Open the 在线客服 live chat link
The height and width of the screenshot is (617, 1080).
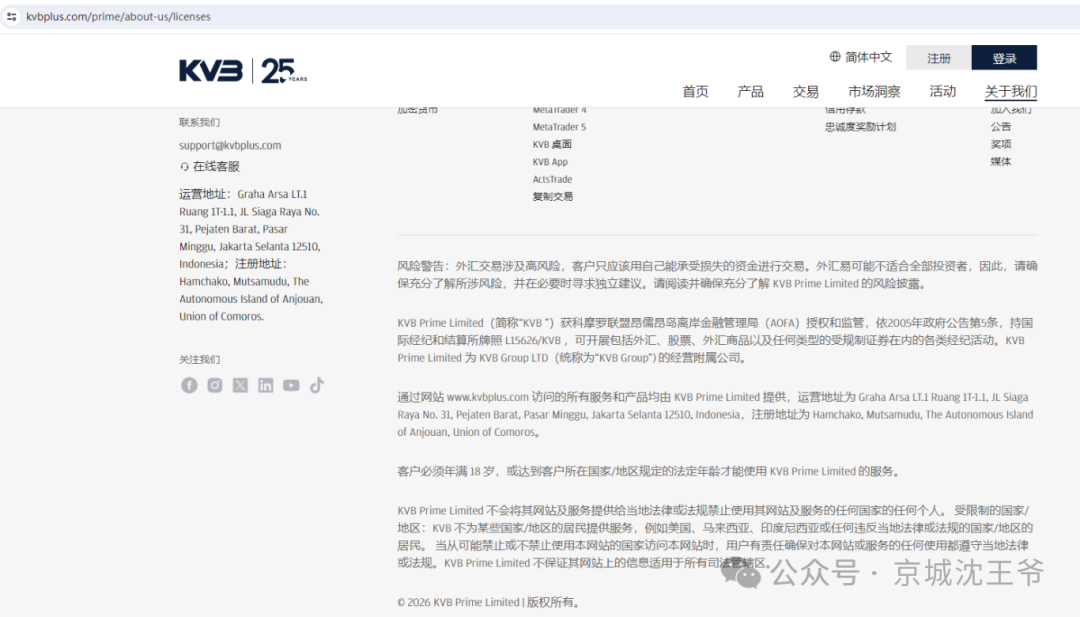(x=215, y=167)
